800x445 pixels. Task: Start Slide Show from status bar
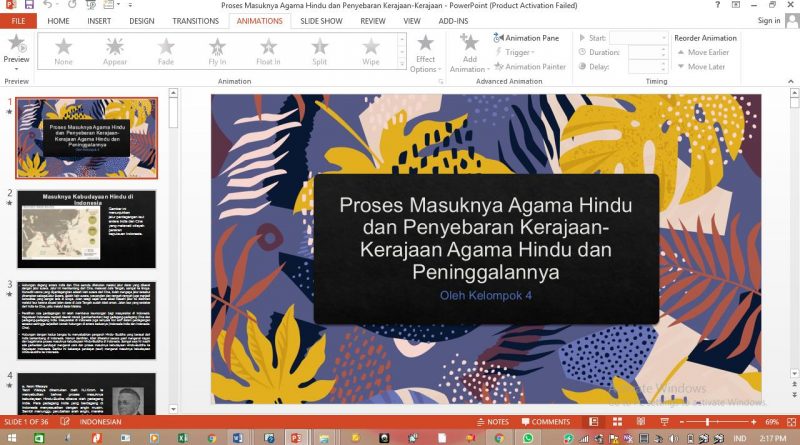tap(664, 422)
